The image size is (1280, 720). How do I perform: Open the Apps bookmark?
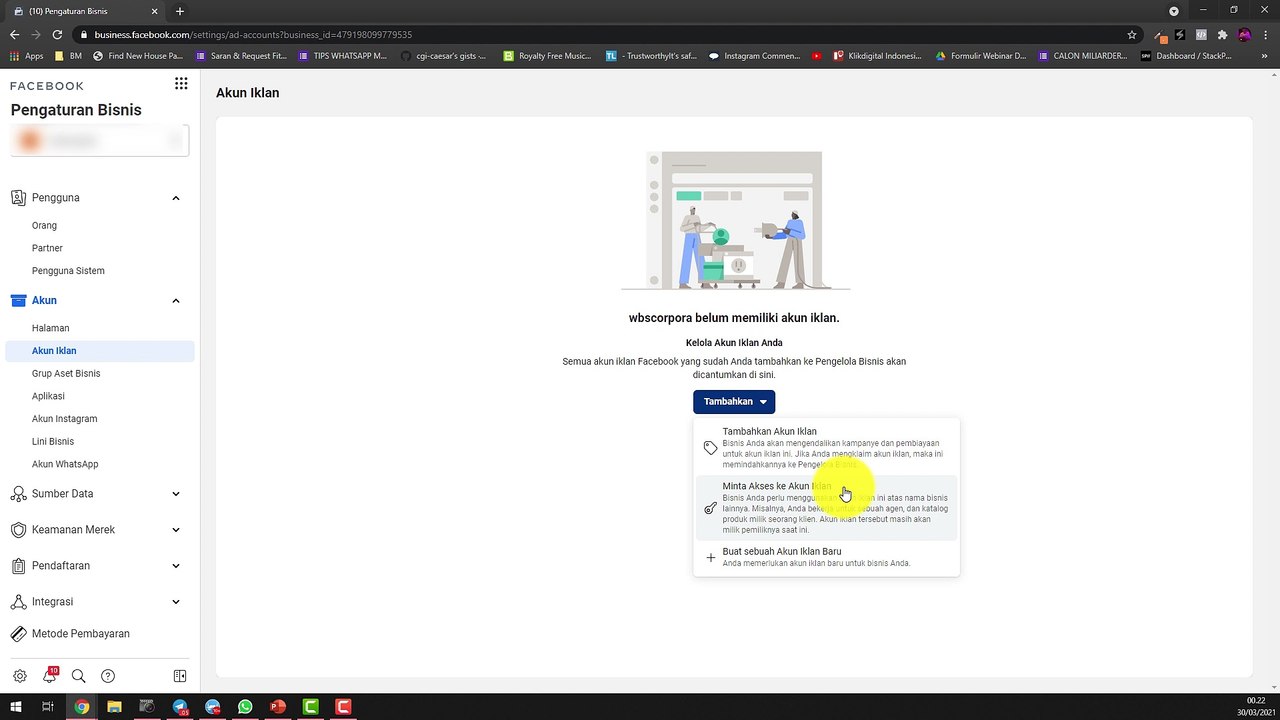(27, 56)
